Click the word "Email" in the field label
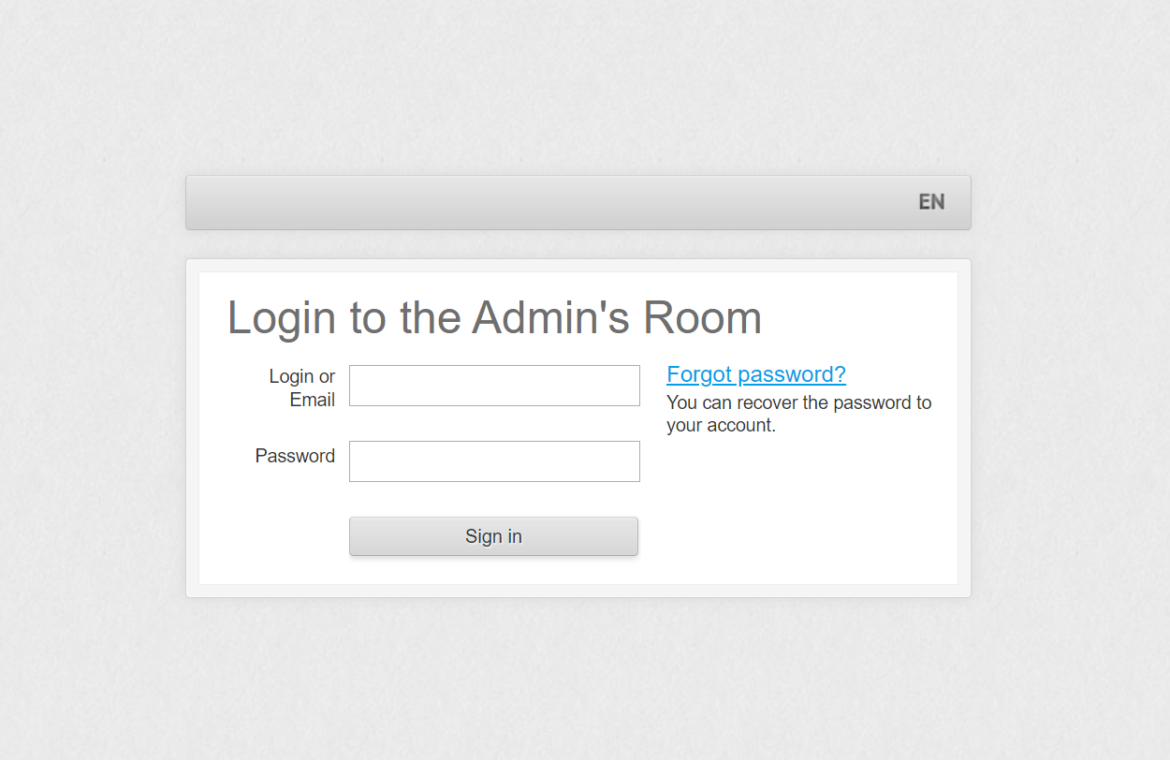Viewport: 1170px width, 760px height. (x=312, y=400)
